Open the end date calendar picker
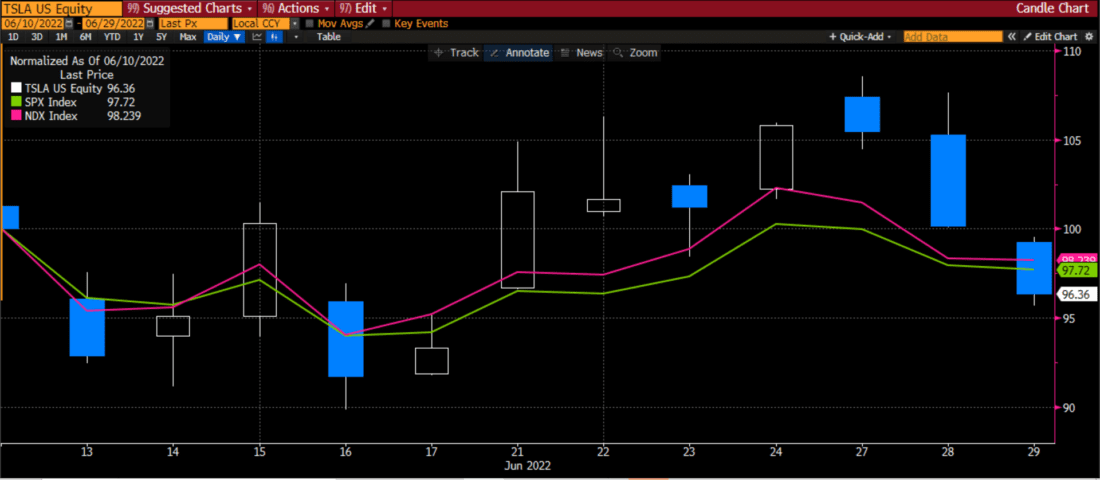This screenshot has height=480, width=1100. pyautogui.click(x=148, y=23)
